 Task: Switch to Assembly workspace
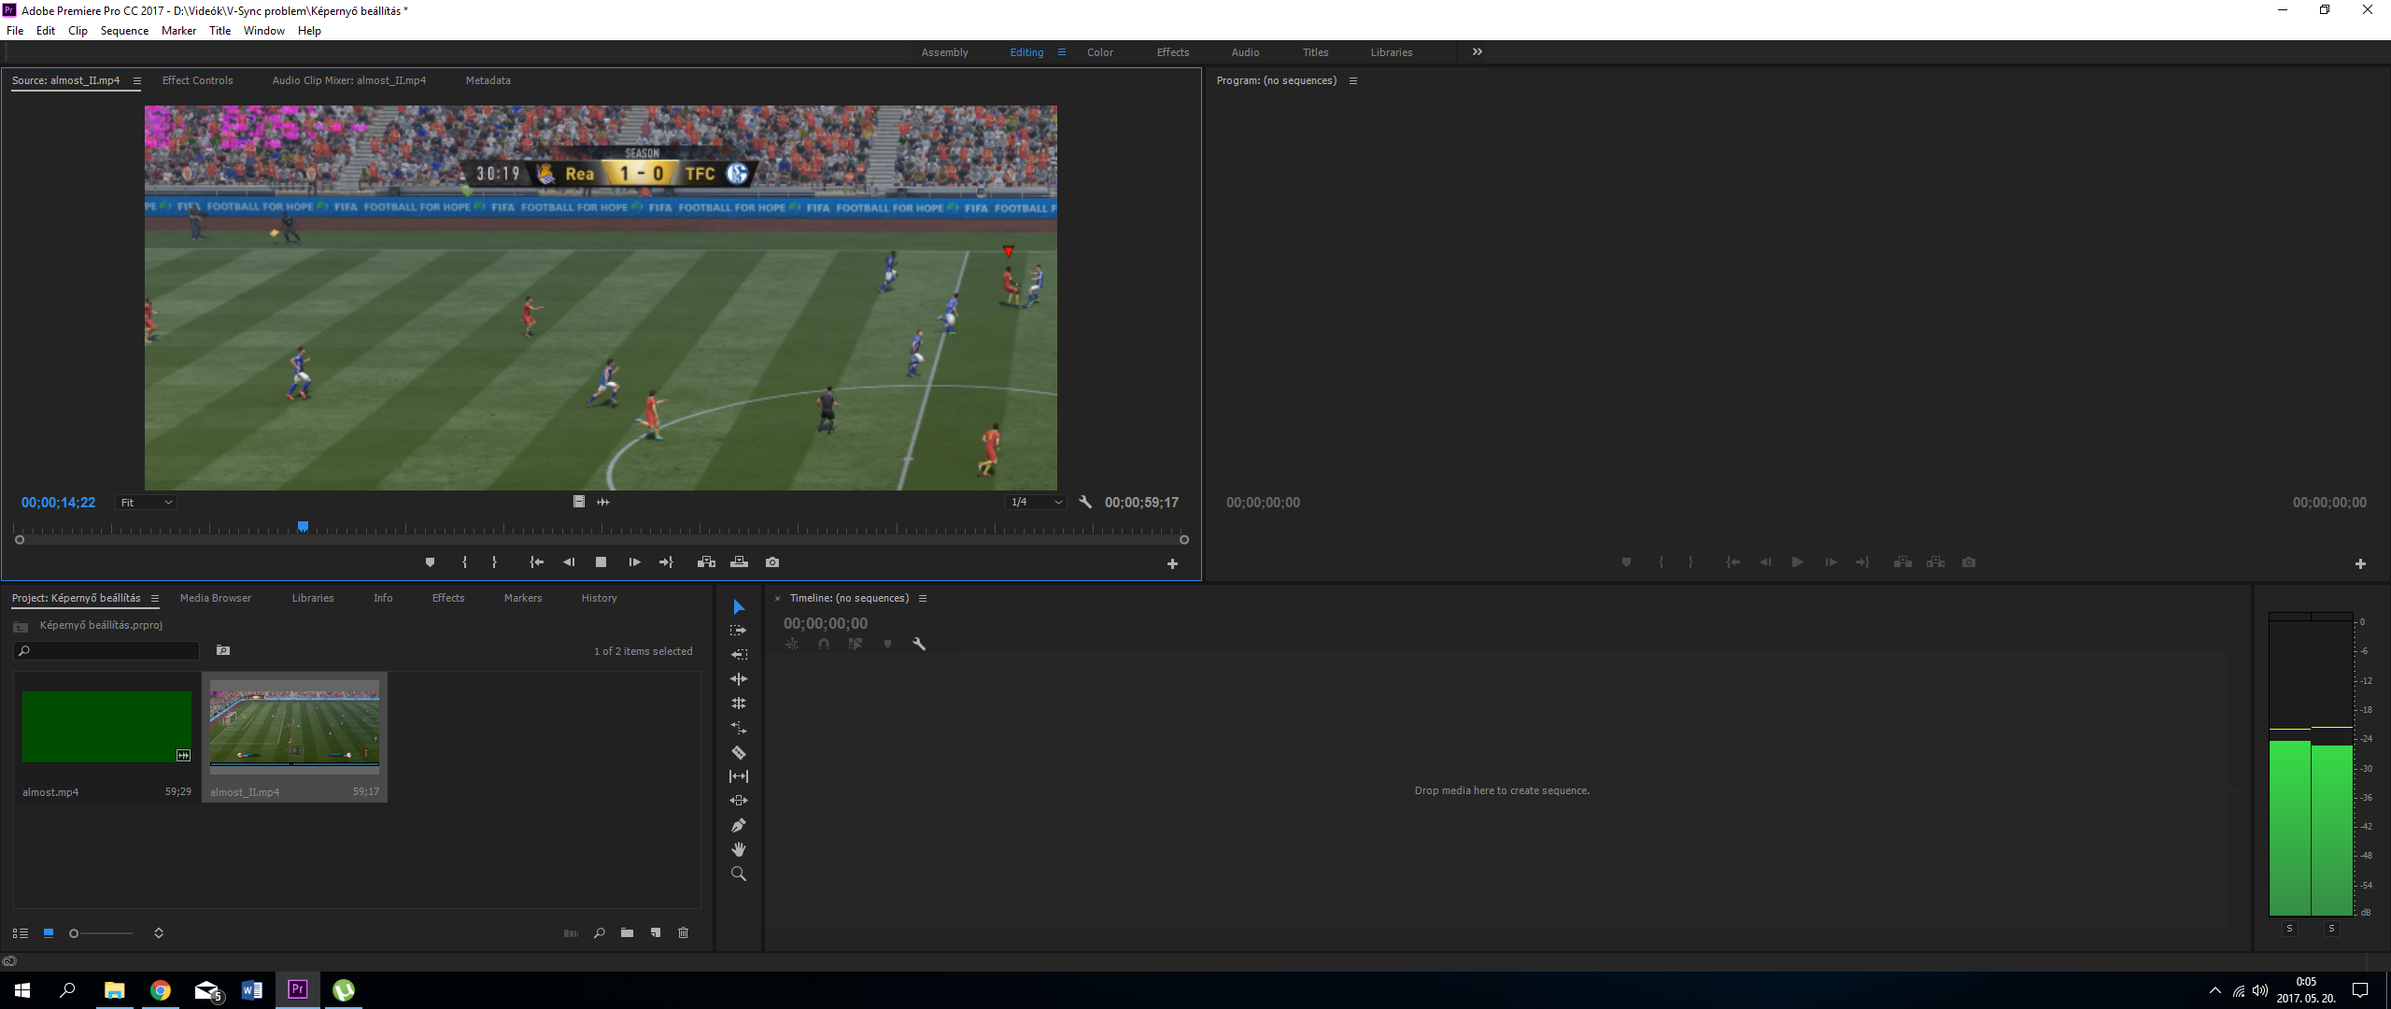[x=944, y=52]
